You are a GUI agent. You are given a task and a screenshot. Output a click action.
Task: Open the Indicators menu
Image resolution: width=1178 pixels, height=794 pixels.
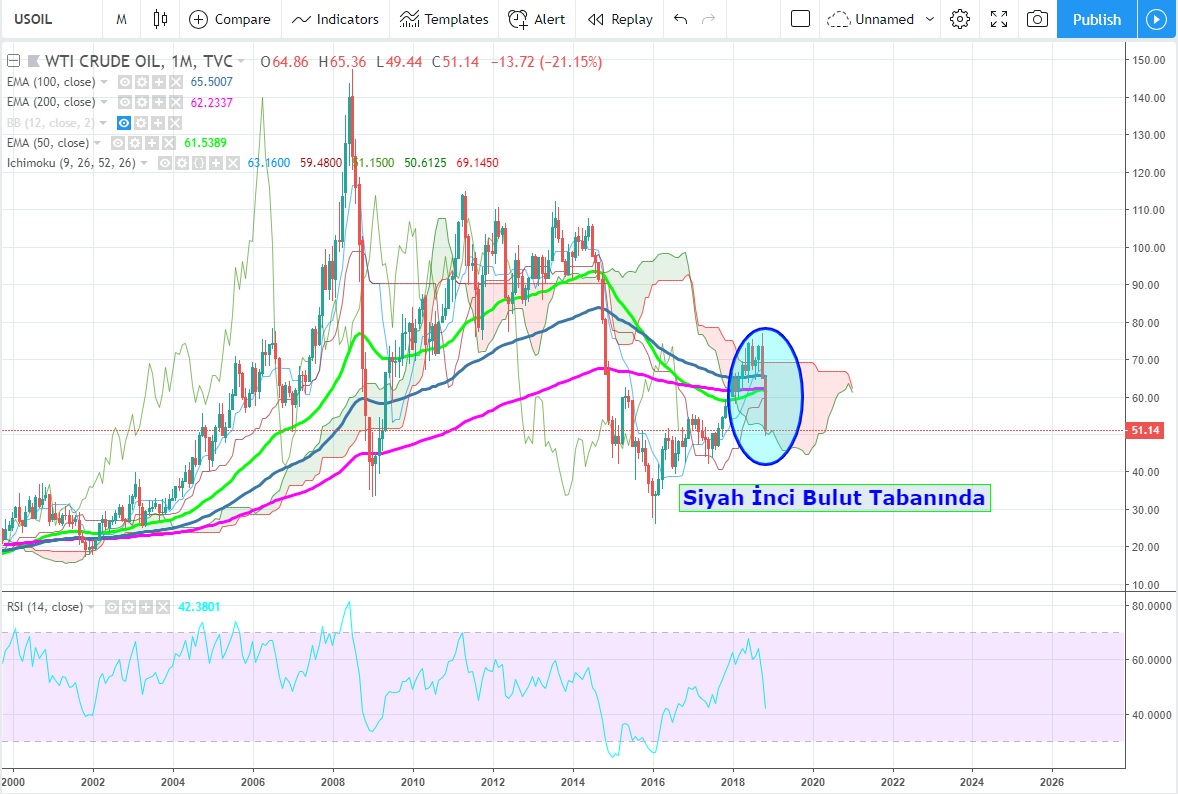[x=335, y=19]
